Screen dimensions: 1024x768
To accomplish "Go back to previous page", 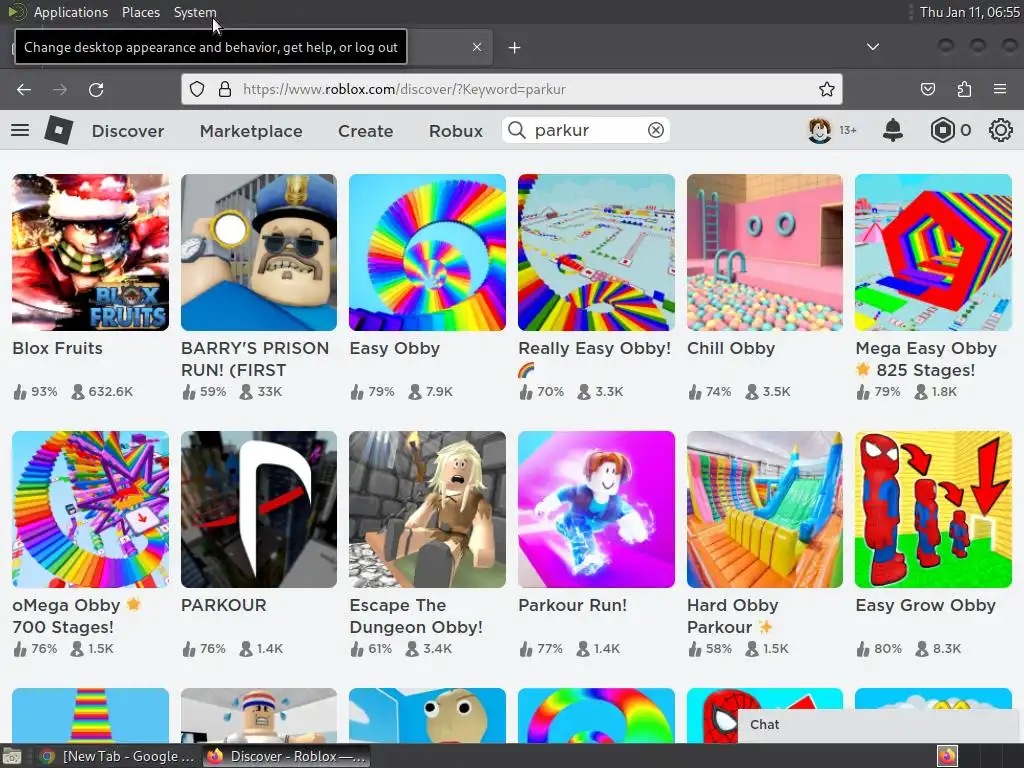I will (24, 89).
